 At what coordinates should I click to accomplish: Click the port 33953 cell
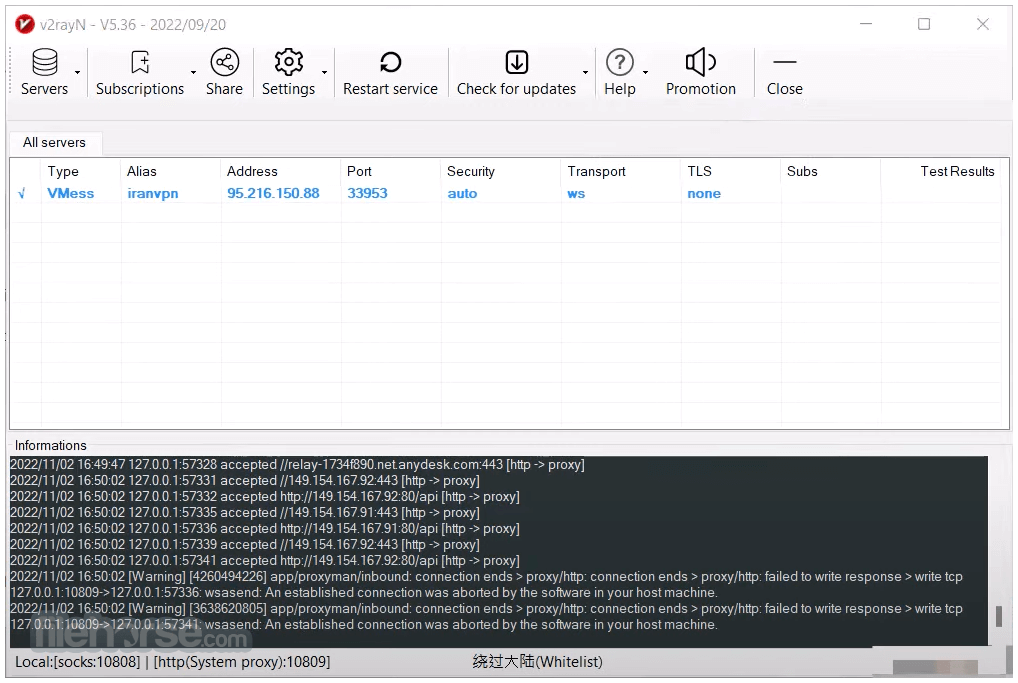coord(367,193)
